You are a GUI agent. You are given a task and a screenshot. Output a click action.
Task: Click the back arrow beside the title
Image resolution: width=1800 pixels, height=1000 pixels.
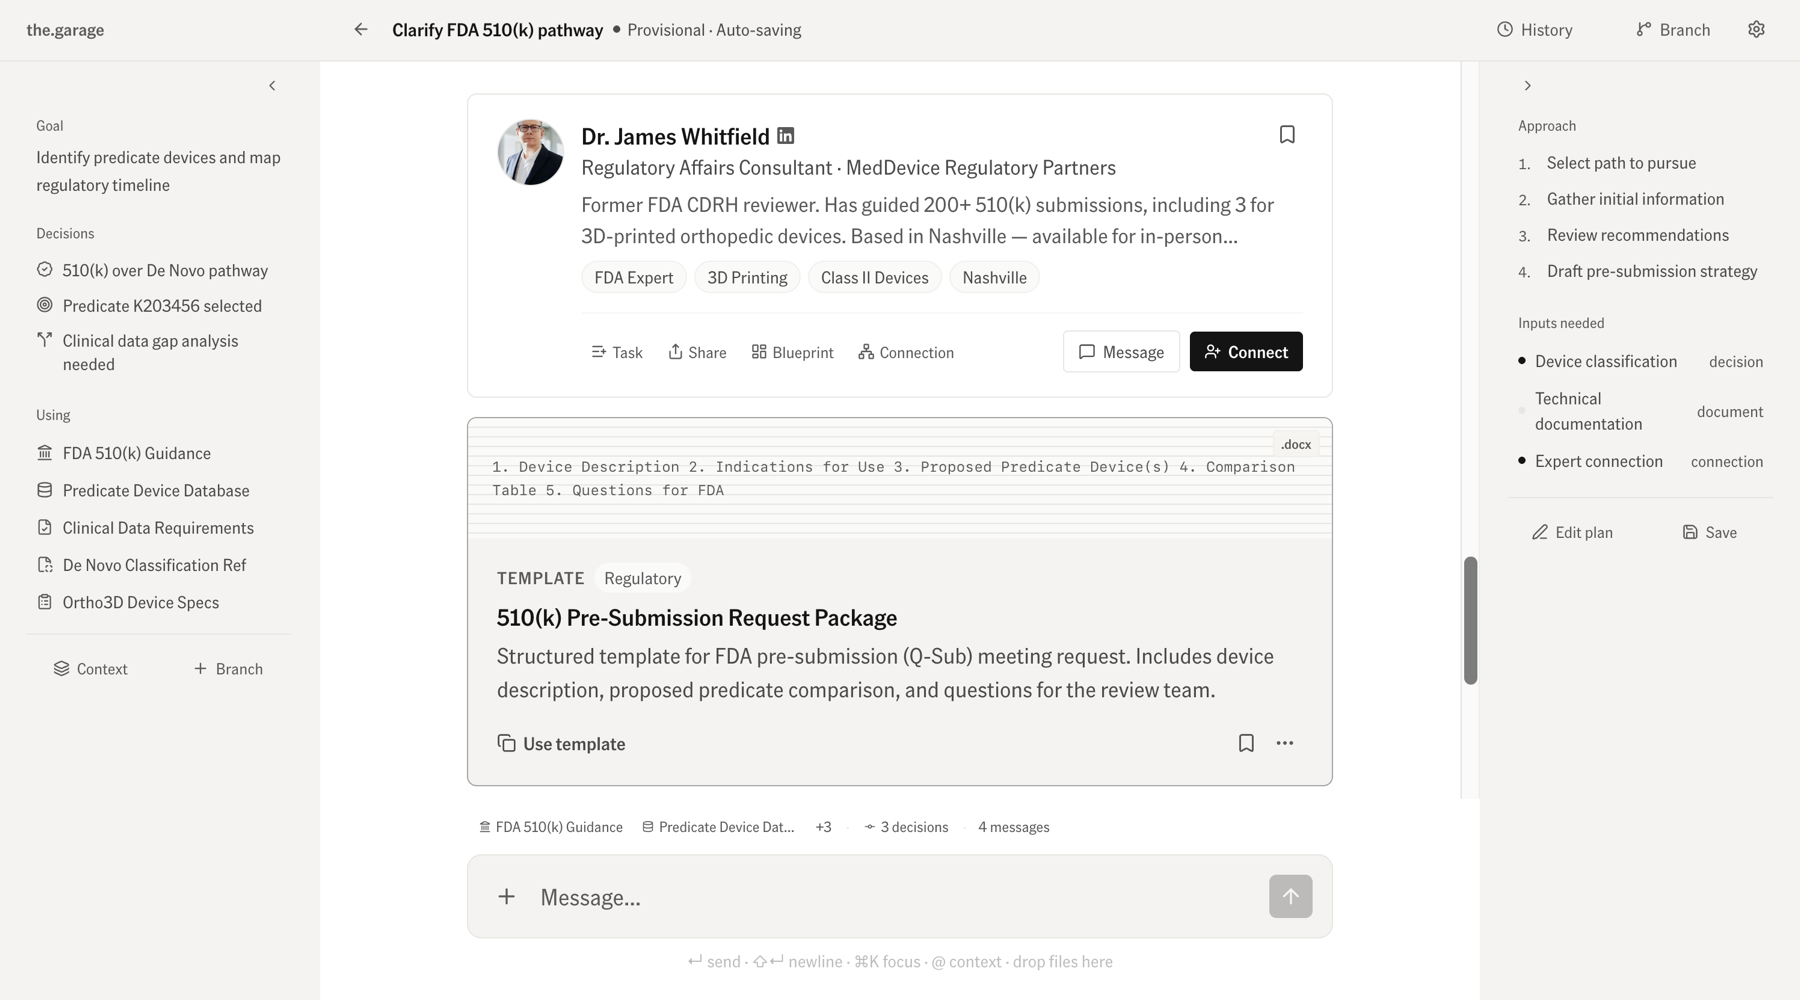click(x=361, y=30)
